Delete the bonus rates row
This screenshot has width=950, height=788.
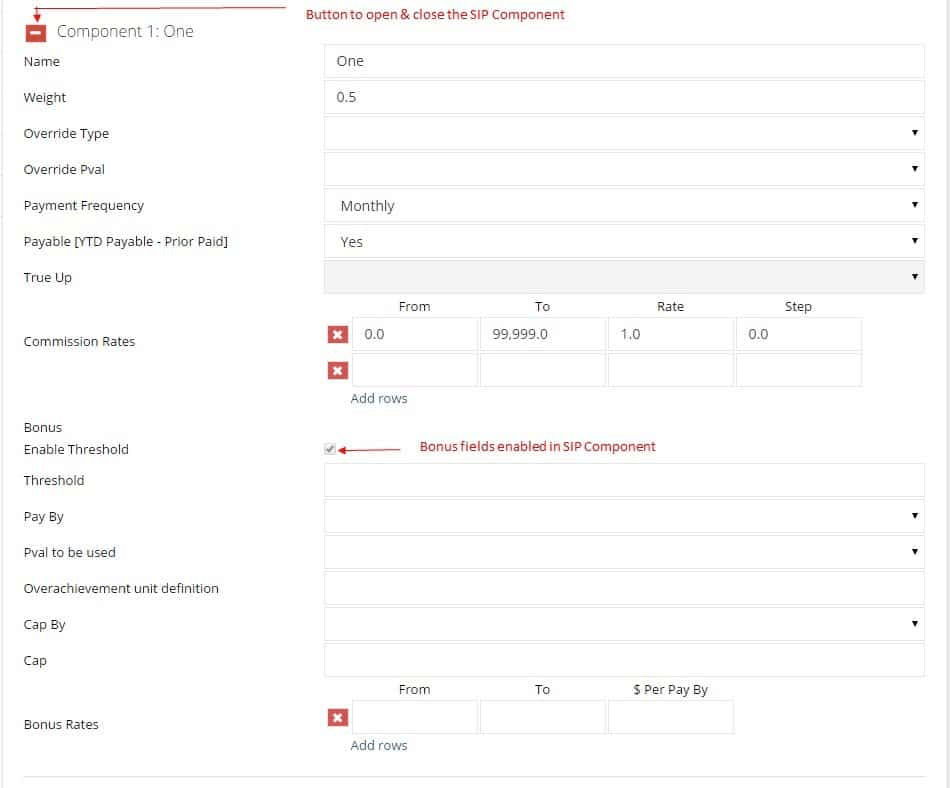click(x=337, y=717)
